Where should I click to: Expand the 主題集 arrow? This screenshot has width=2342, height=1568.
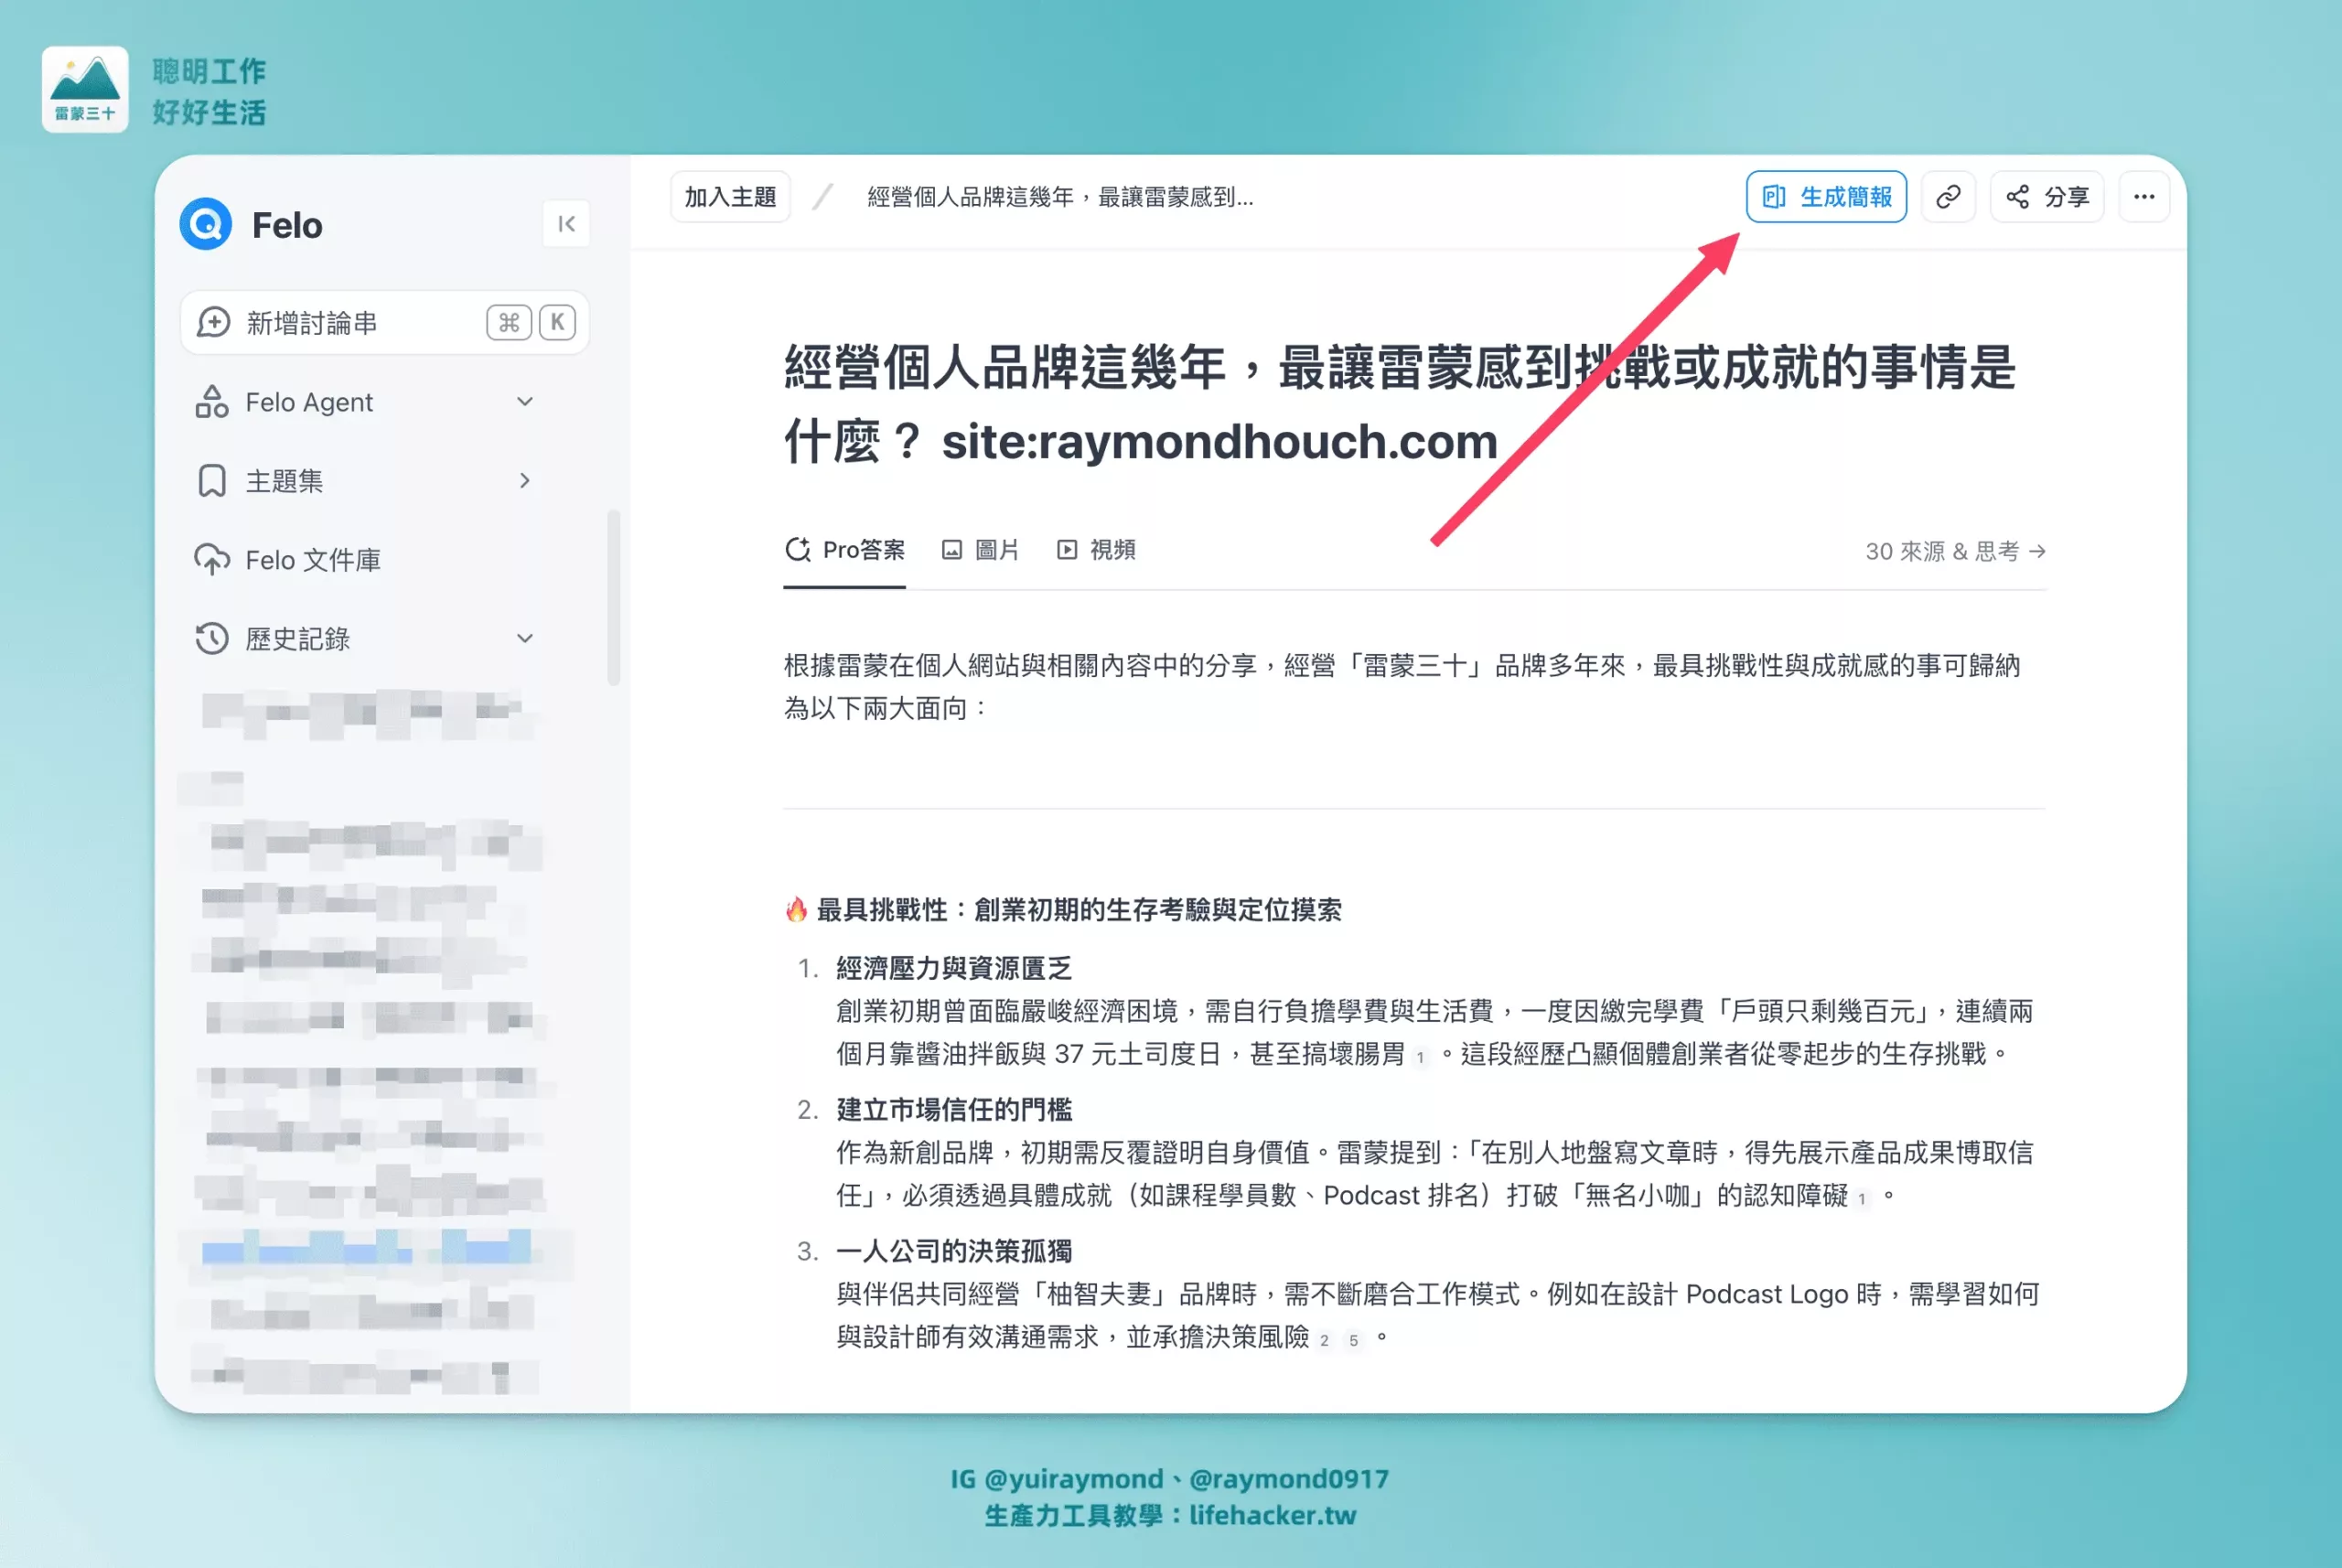pyautogui.click(x=525, y=480)
